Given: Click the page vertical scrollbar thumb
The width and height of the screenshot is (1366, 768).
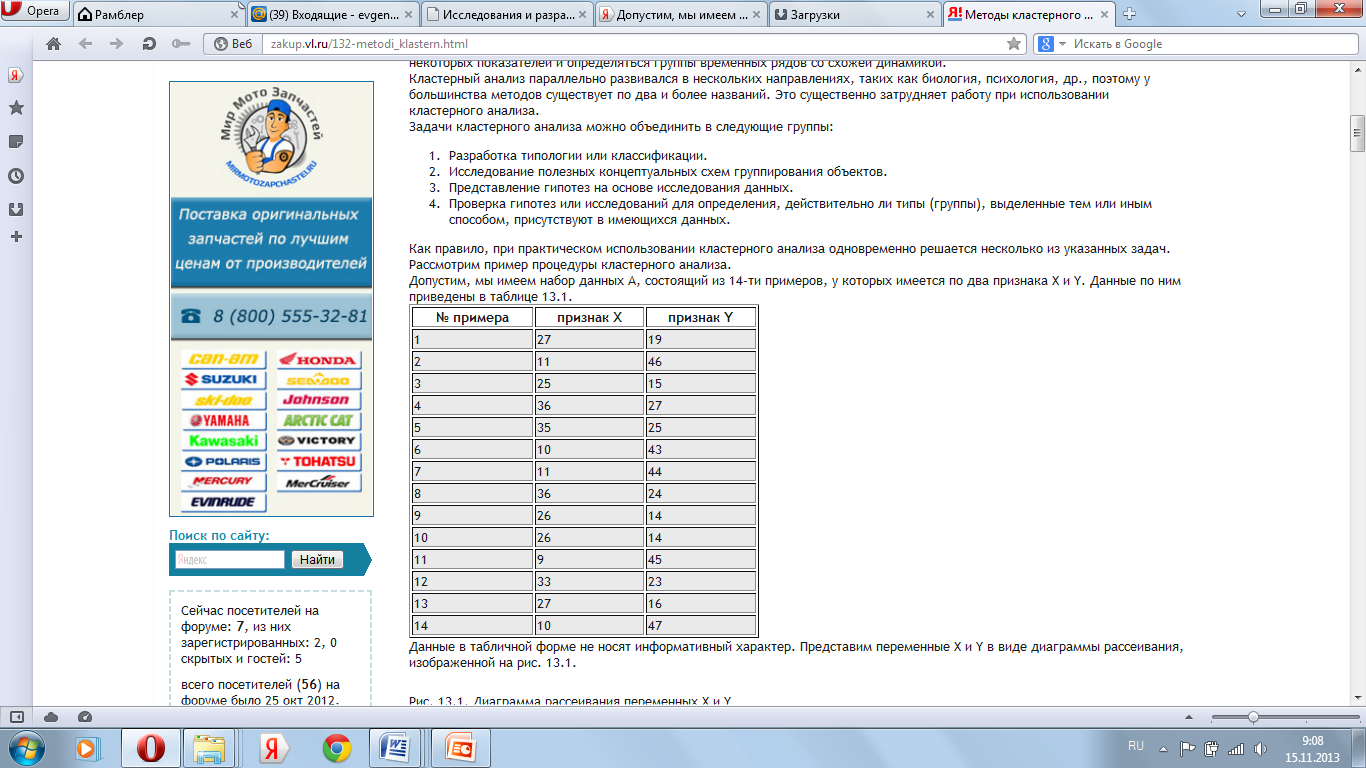Looking at the screenshot, I should click(1357, 133).
